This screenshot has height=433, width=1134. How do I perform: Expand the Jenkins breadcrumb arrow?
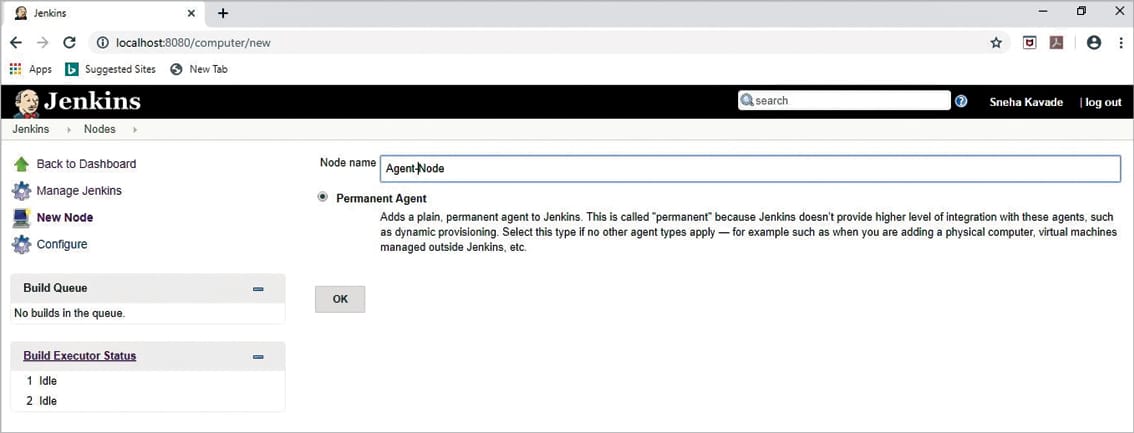click(69, 130)
